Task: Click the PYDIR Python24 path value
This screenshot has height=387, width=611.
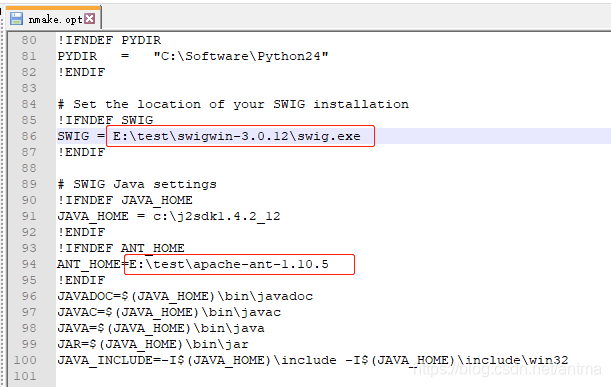Action: [x=241, y=56]
